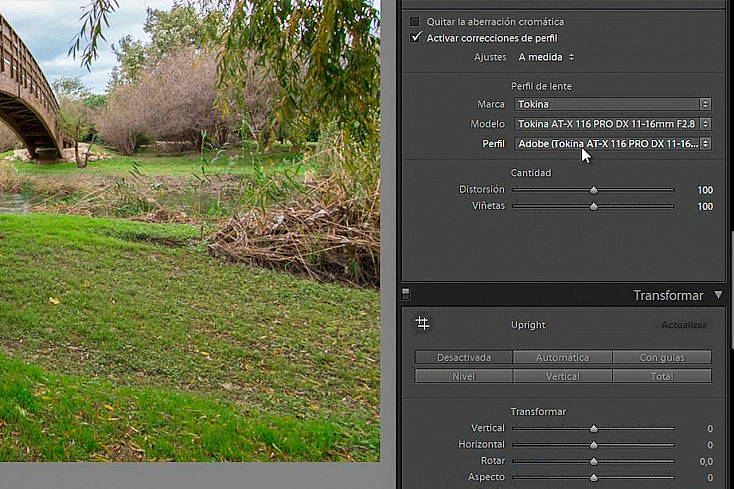The image size is (734, 489).
Task: Apply Total Upright correction
Action: click(x=662, y=376)
